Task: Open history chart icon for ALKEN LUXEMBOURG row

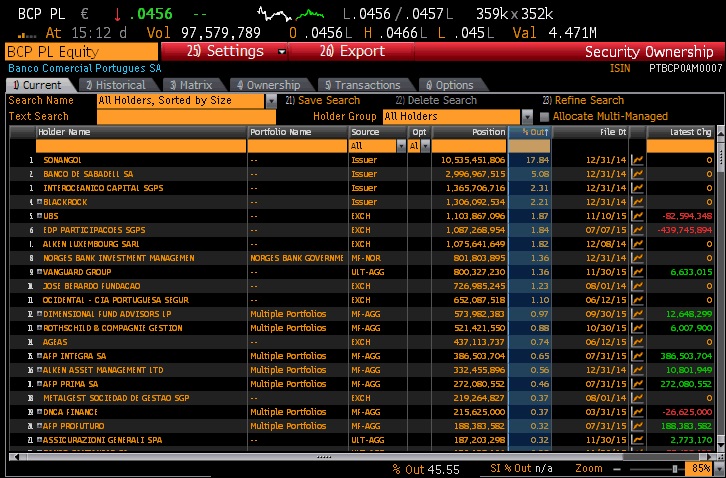Action: (638, 244)
